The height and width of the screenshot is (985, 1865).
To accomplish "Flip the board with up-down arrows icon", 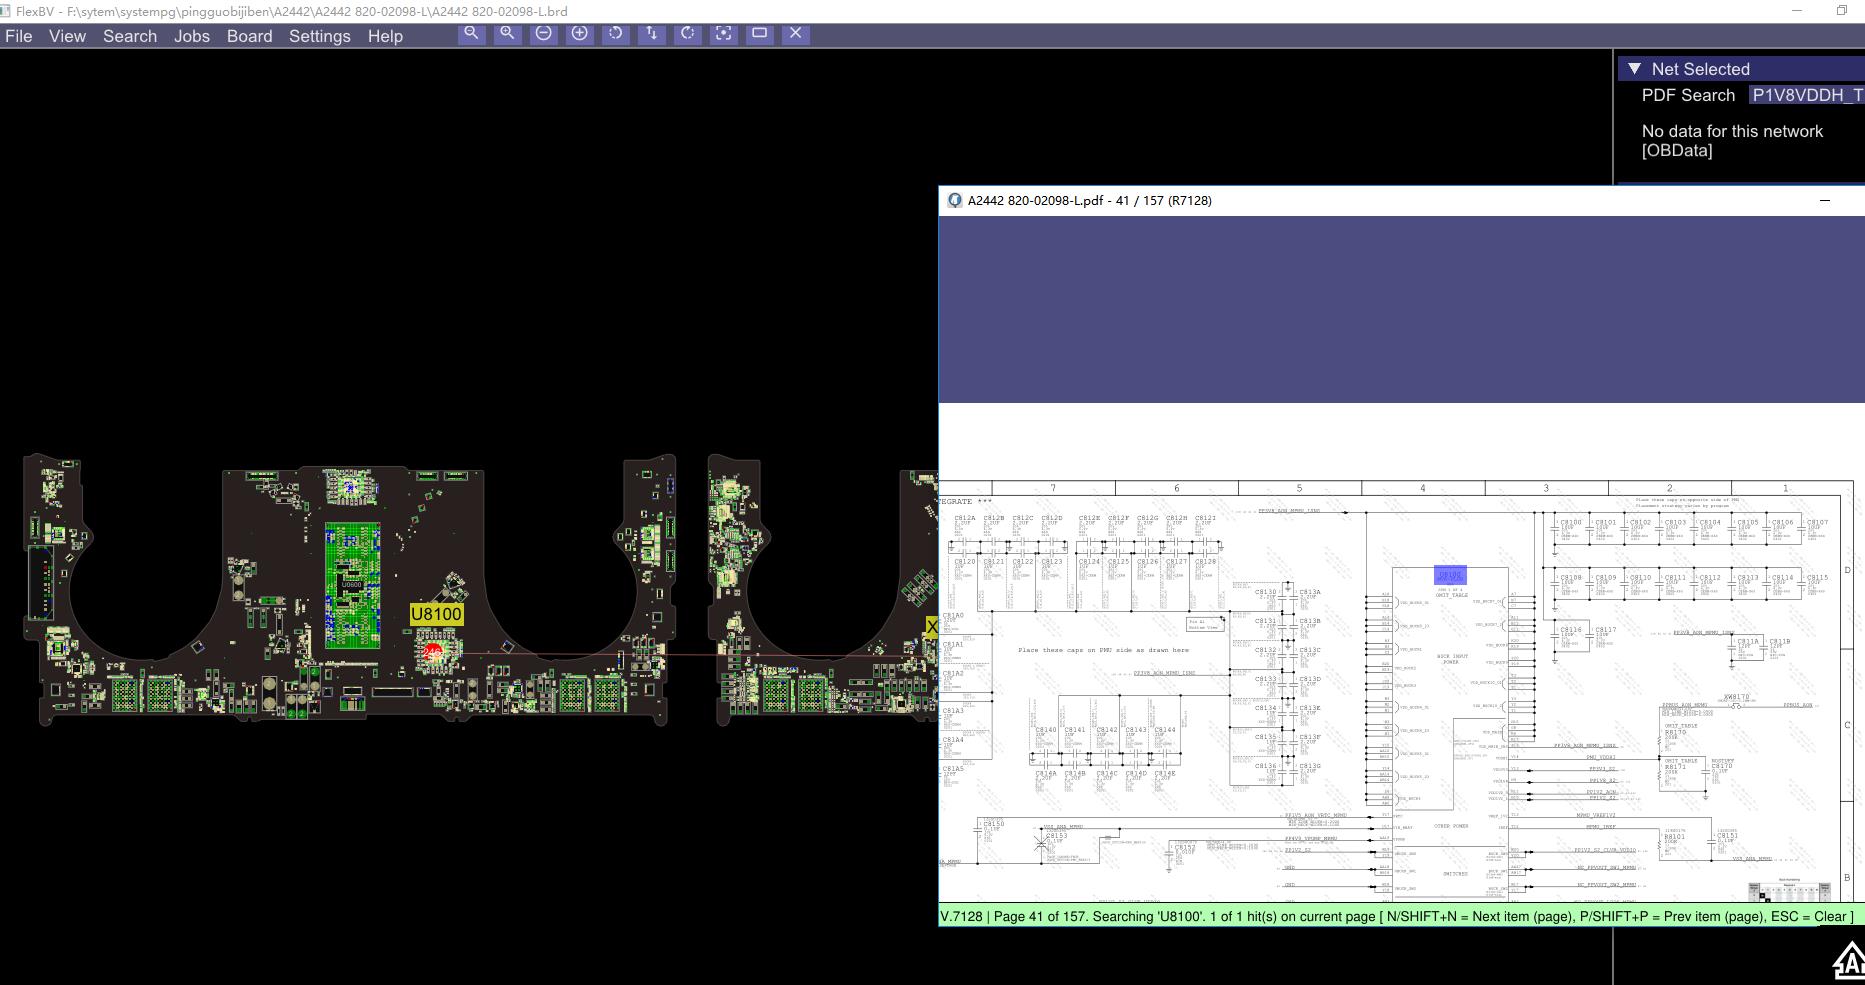I will pos(651,33).
